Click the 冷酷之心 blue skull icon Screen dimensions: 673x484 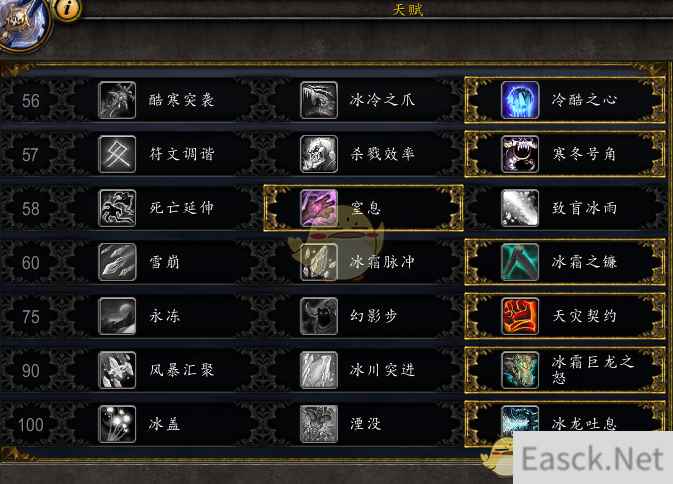click(x=520, y=100)
